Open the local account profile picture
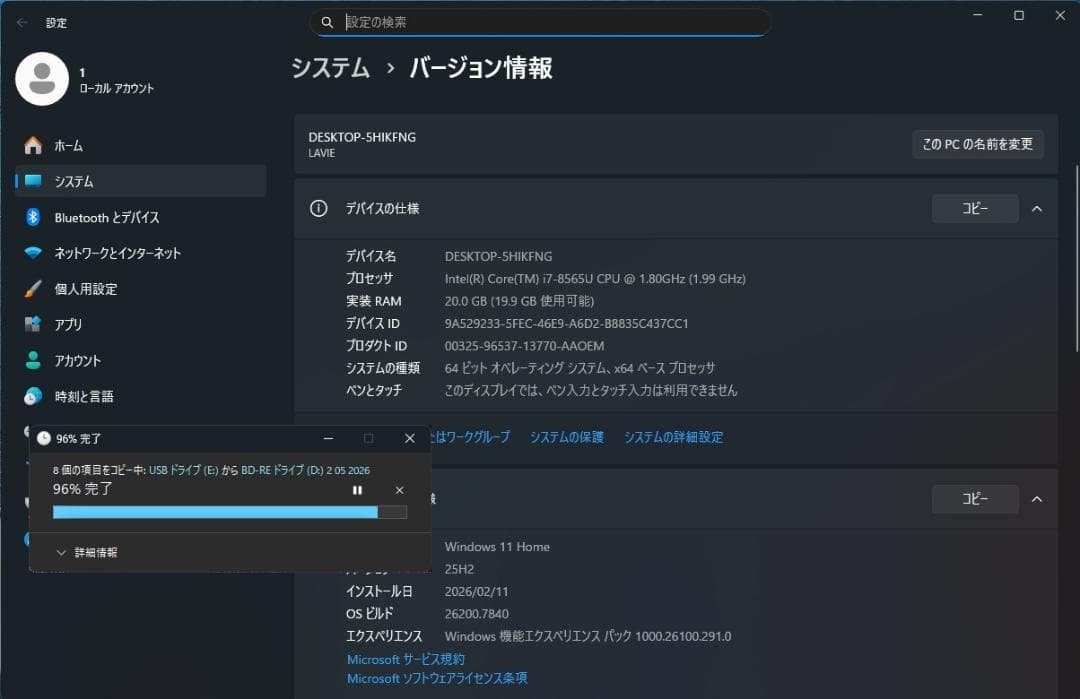The width and height of the screenshot is (1080, 699). (x=42, y=79)
